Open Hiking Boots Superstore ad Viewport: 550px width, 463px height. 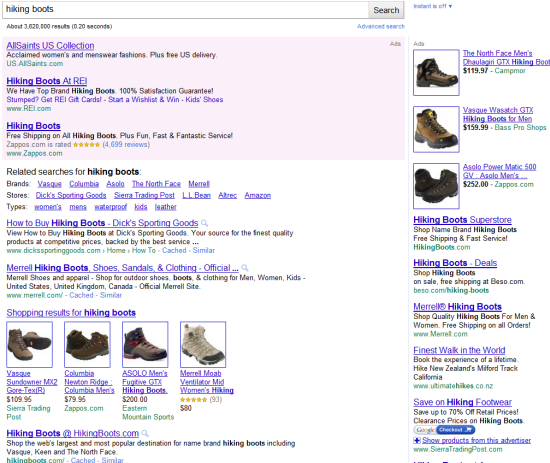[x=462, y=220]
